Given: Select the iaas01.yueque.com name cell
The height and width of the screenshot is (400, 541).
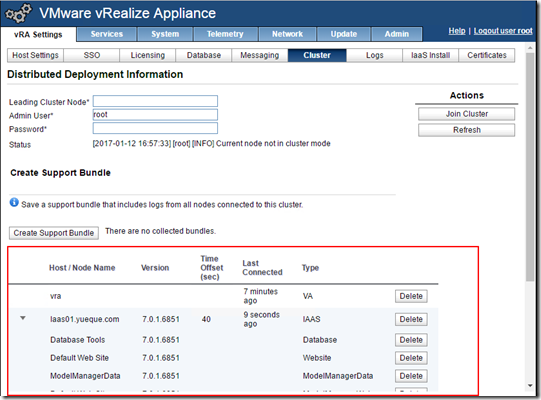Looking at the screenshot, I should coord(85,319).
